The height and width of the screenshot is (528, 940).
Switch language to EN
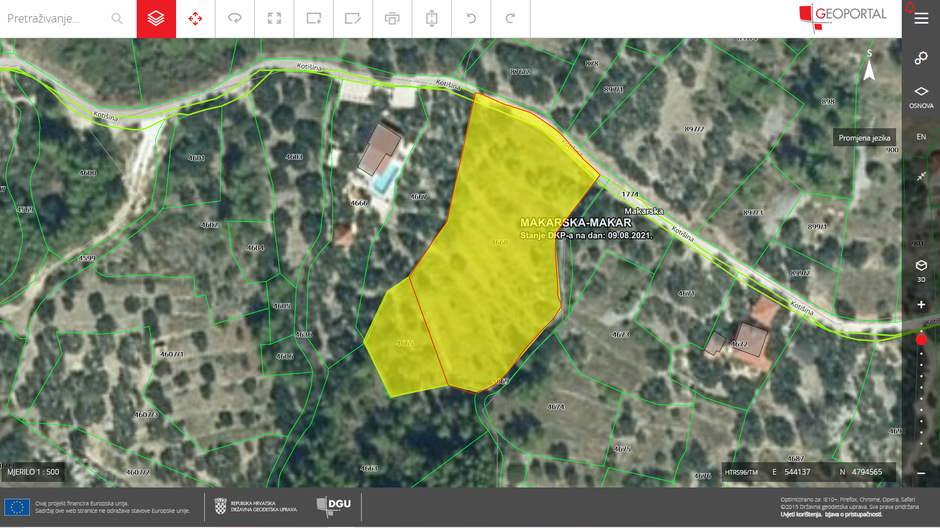921,137
